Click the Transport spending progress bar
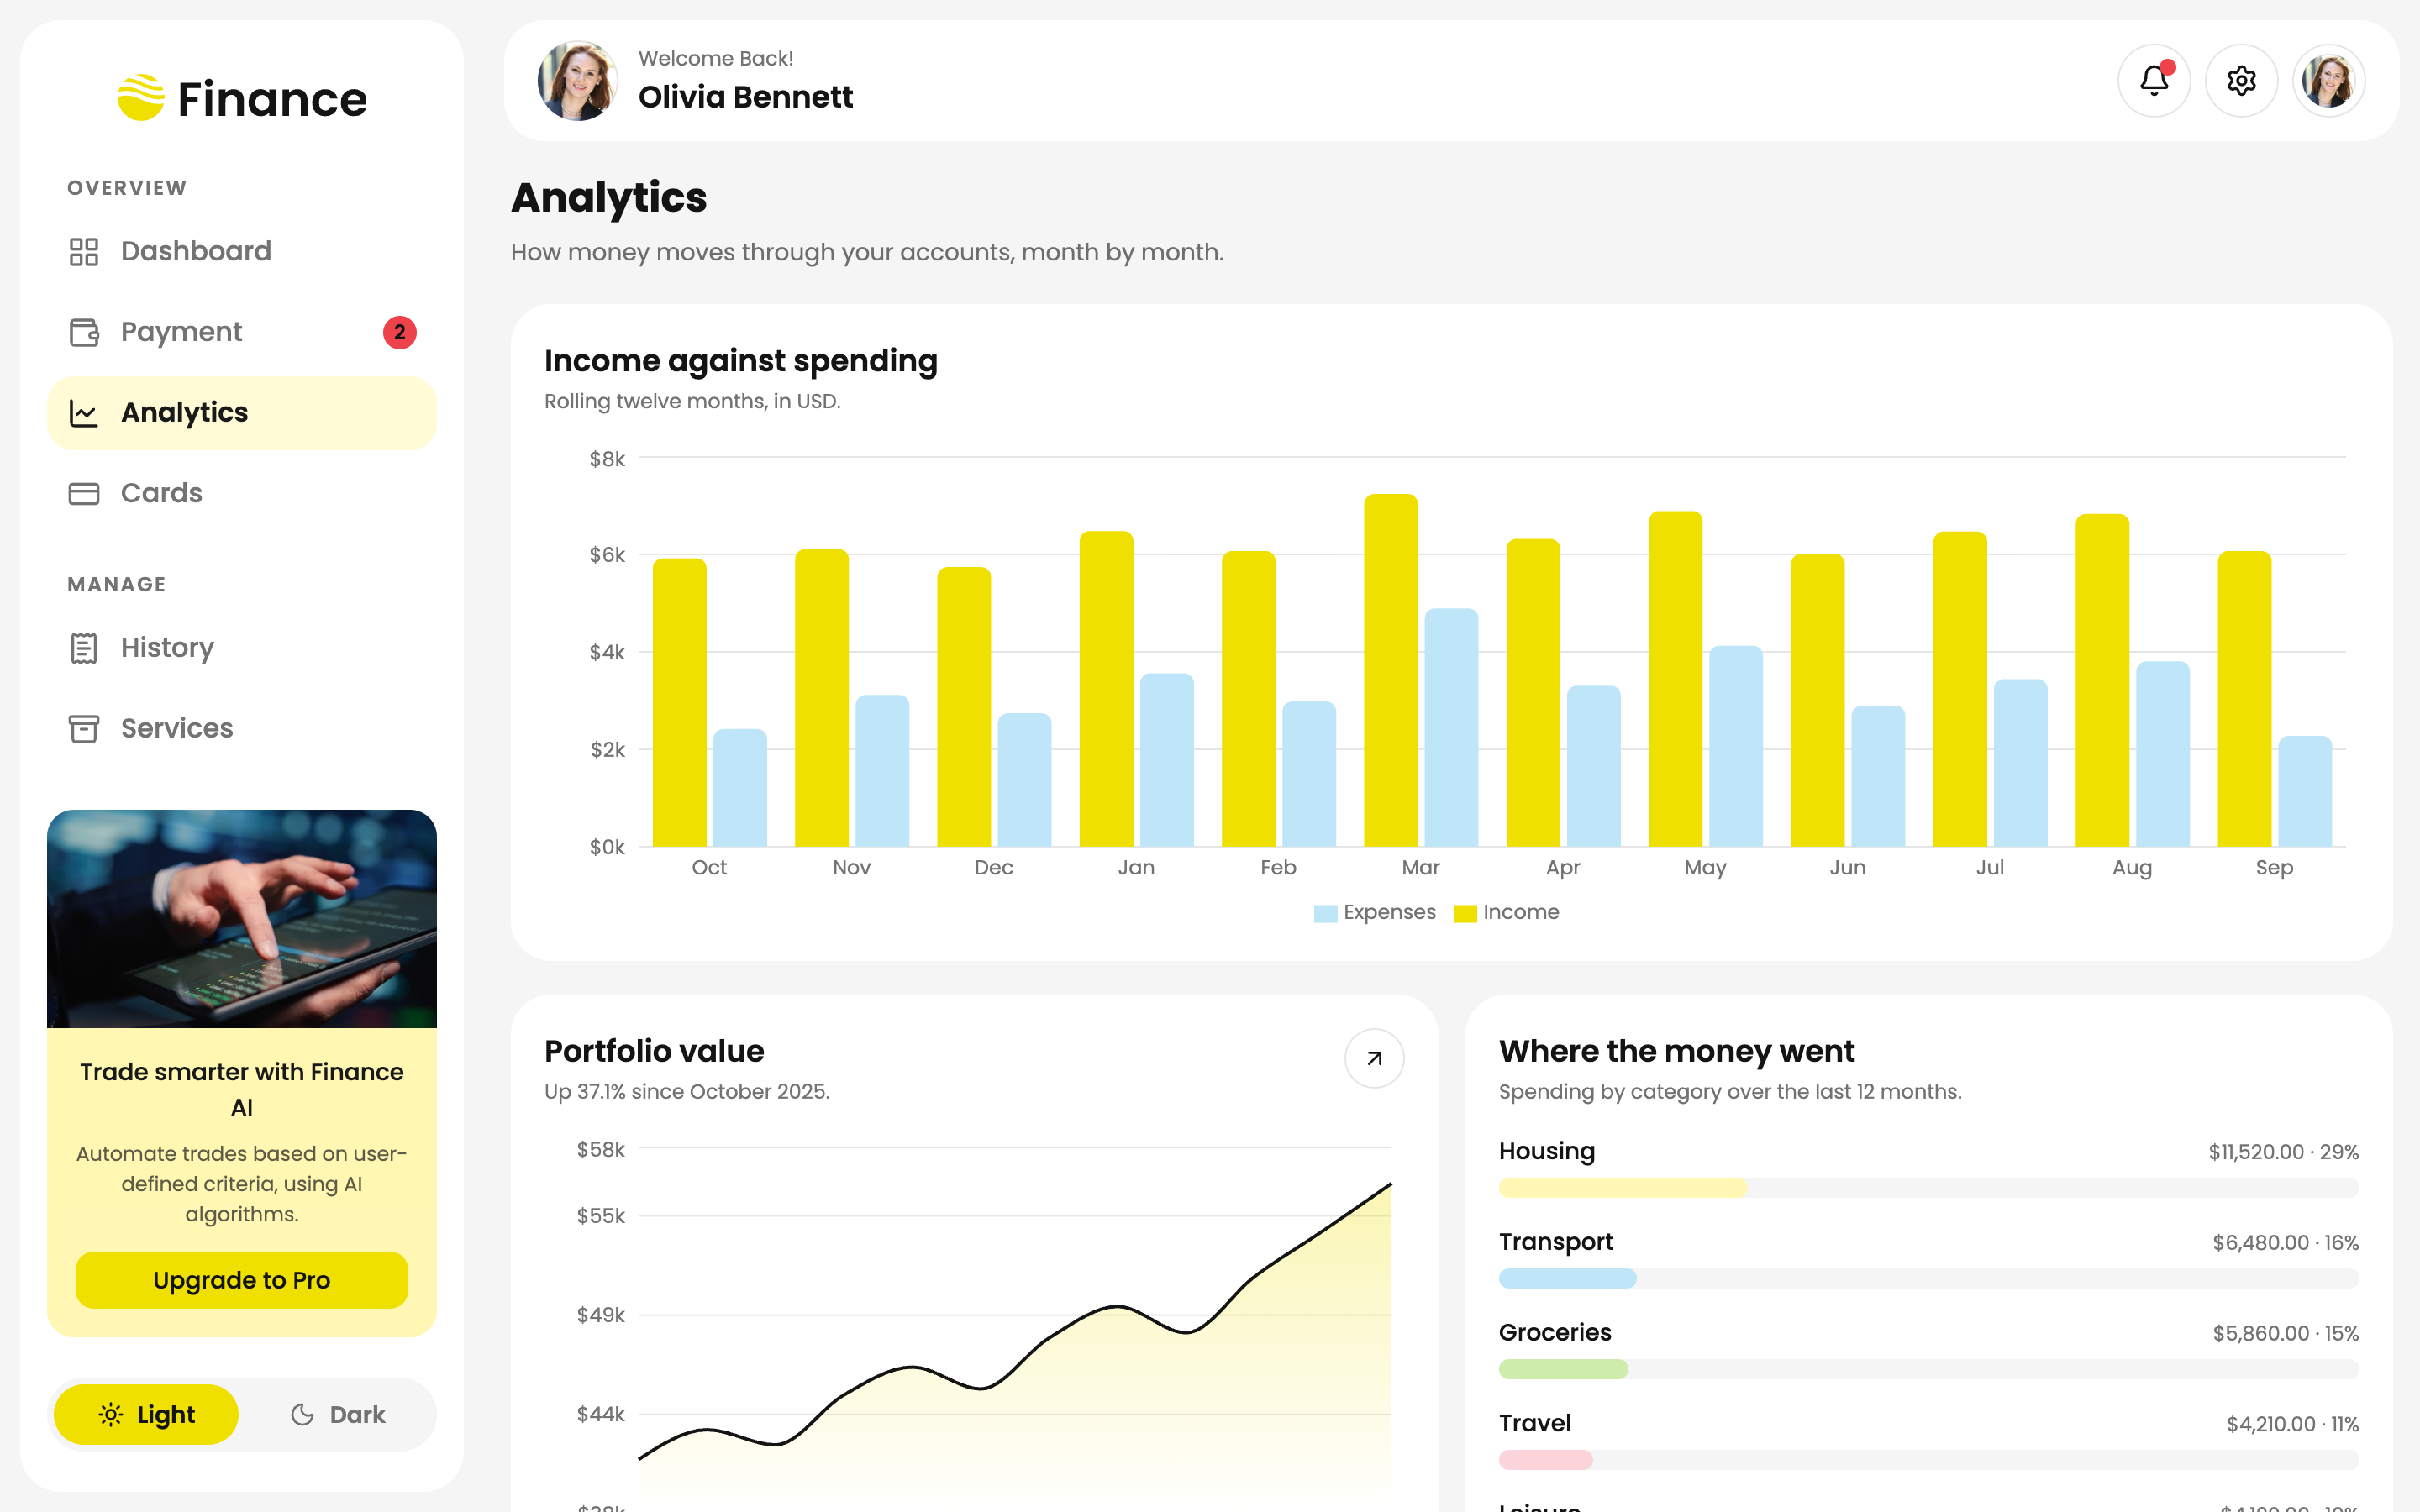 [x=1928, y=1278]
